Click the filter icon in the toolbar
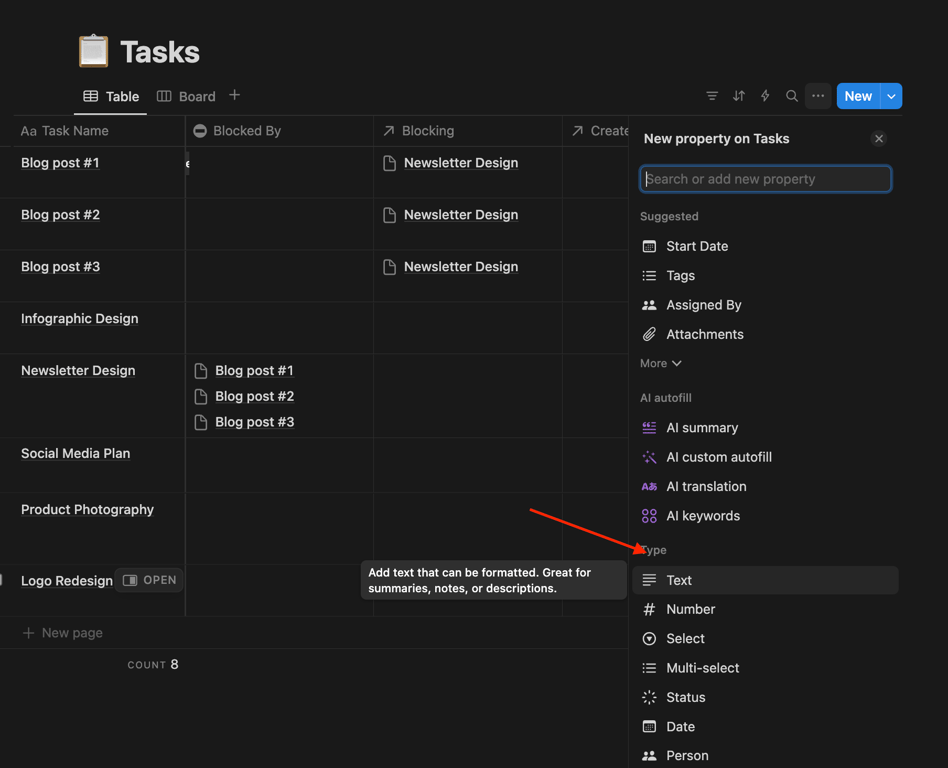This screenshot has width=948, height=768. point(712,96)
